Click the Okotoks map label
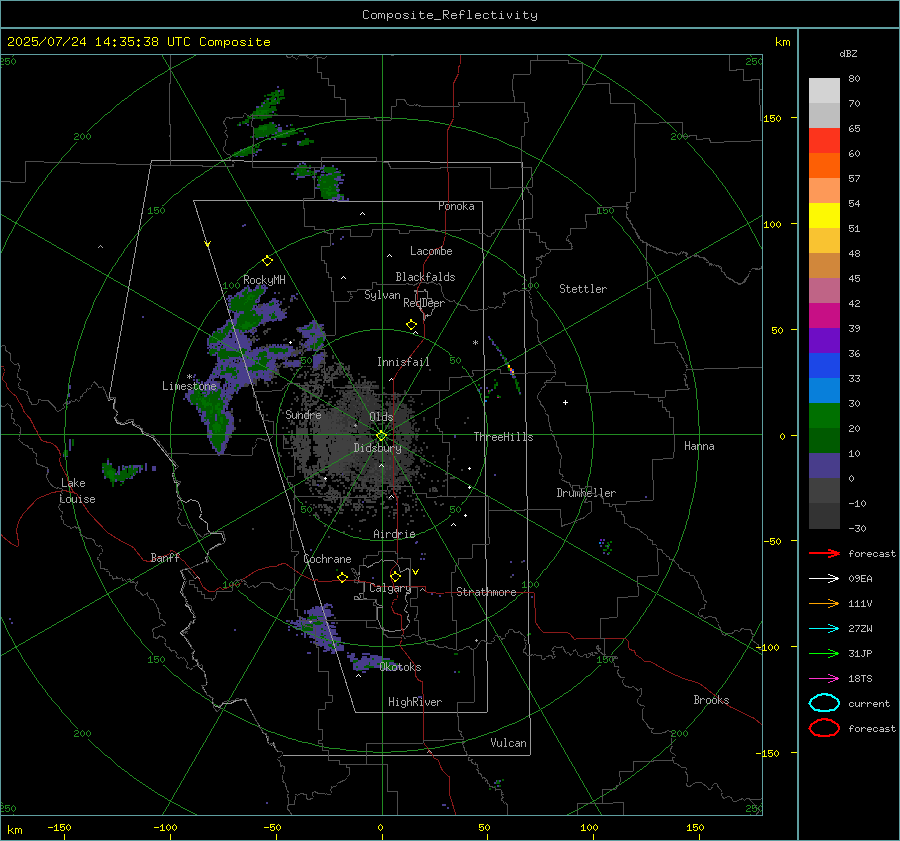 pos(400,667)
